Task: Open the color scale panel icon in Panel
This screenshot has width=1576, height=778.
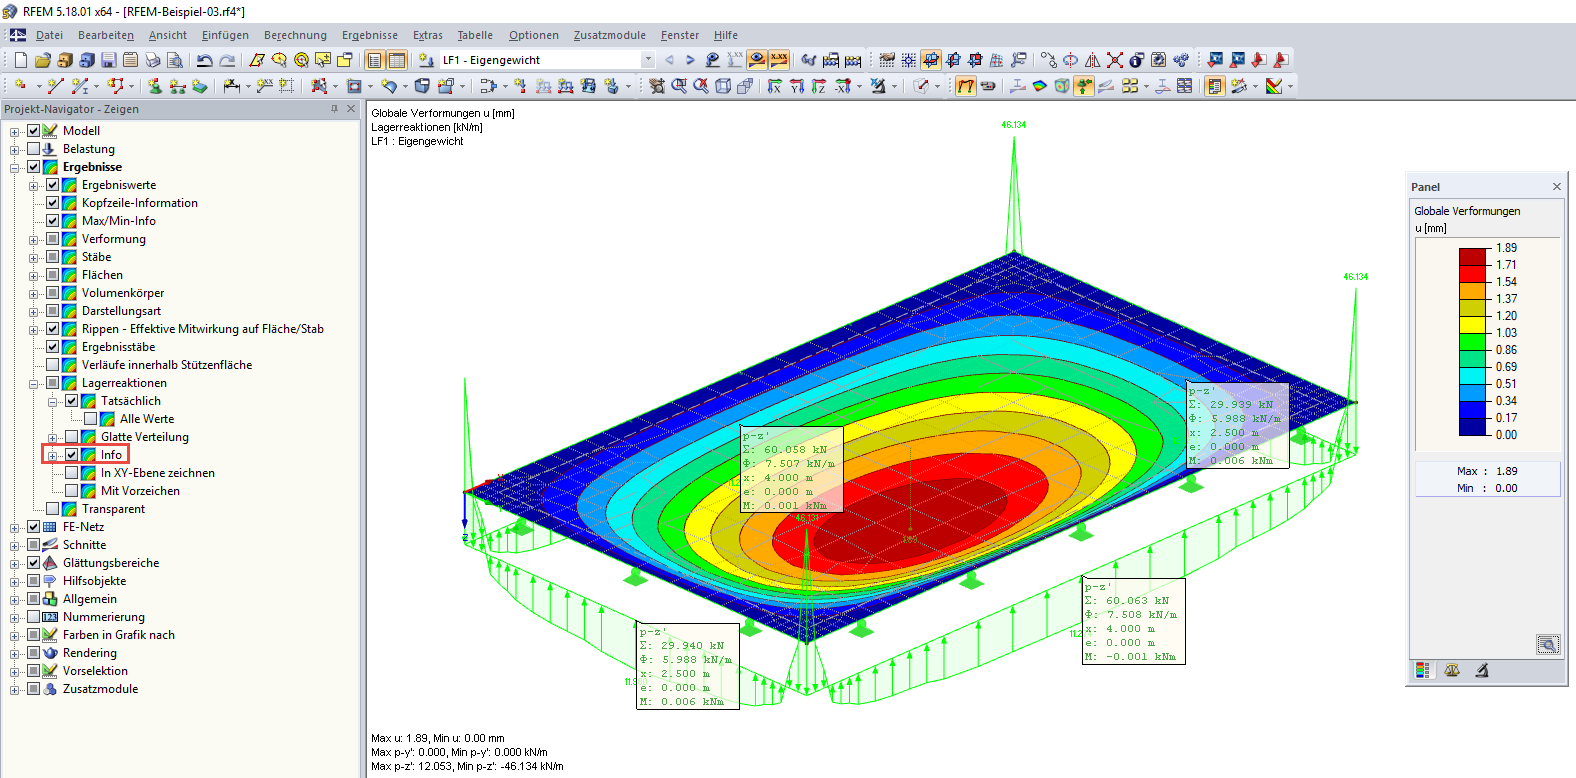Action: [1422, 671]
